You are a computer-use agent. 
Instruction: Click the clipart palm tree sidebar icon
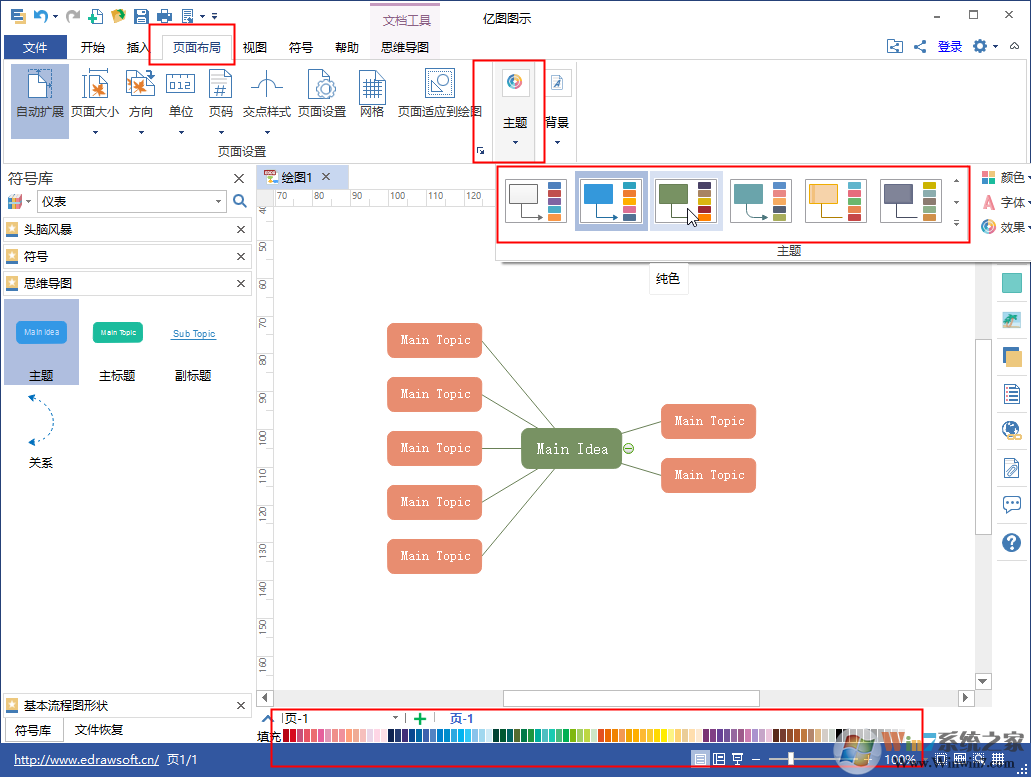pos(1011,318)
